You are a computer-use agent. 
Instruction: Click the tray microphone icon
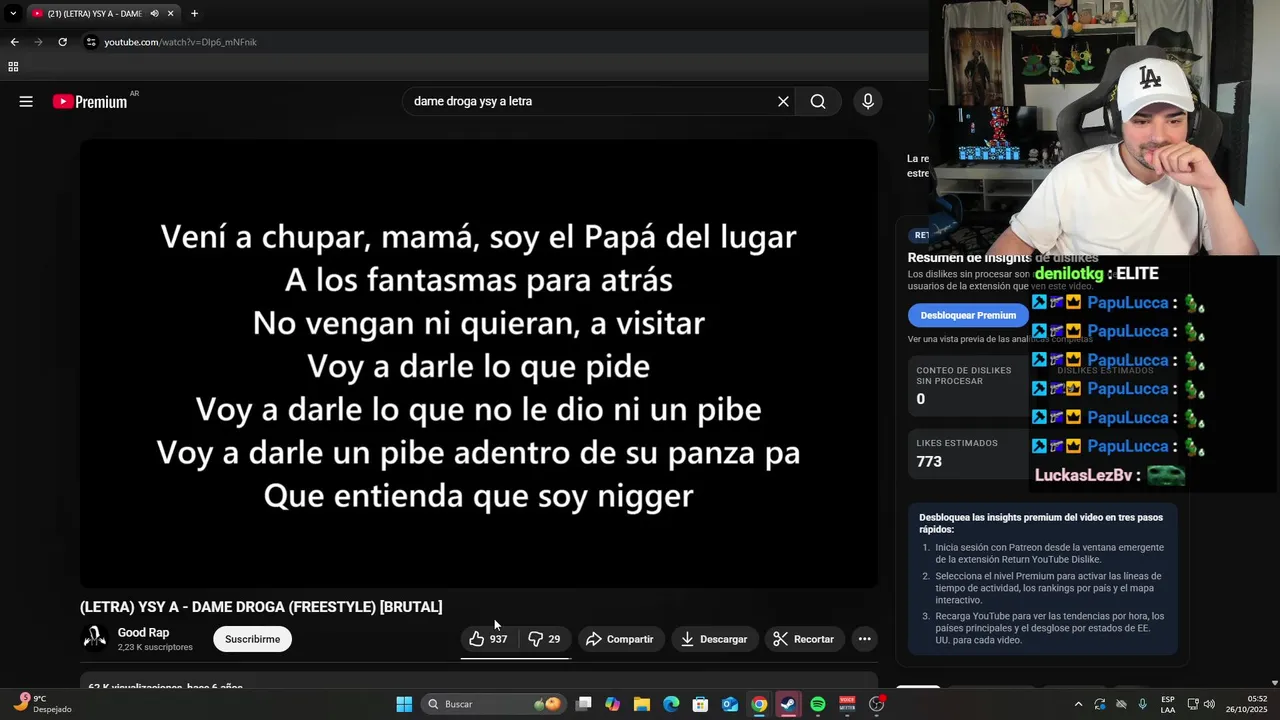point(1142,704)
